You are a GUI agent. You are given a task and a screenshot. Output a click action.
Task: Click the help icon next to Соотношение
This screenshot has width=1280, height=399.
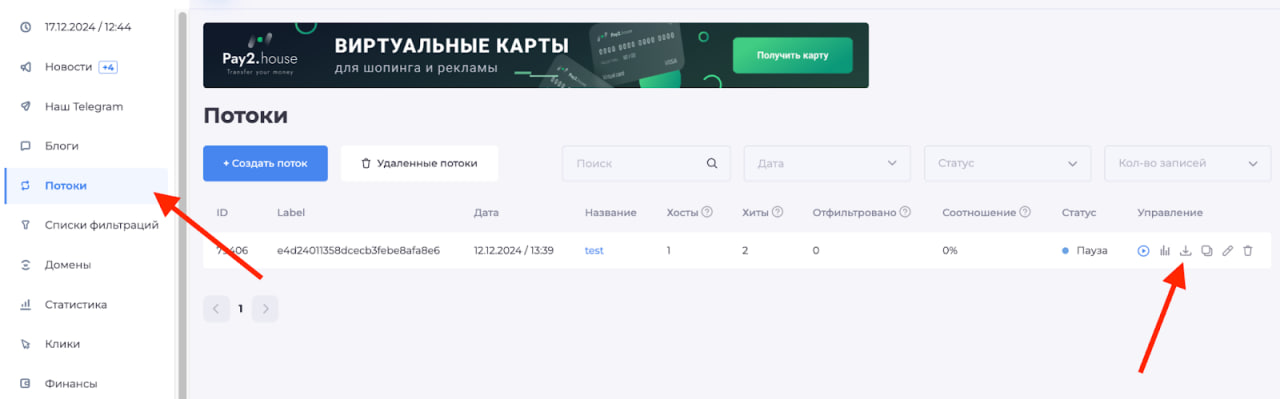click(x=1024, y=212)
